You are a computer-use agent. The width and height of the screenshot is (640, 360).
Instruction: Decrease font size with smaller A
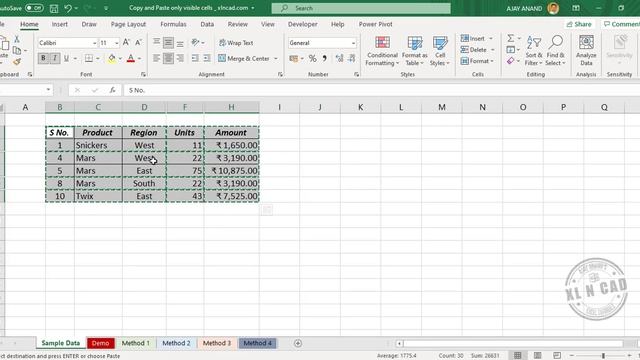[x=138, y=42]
